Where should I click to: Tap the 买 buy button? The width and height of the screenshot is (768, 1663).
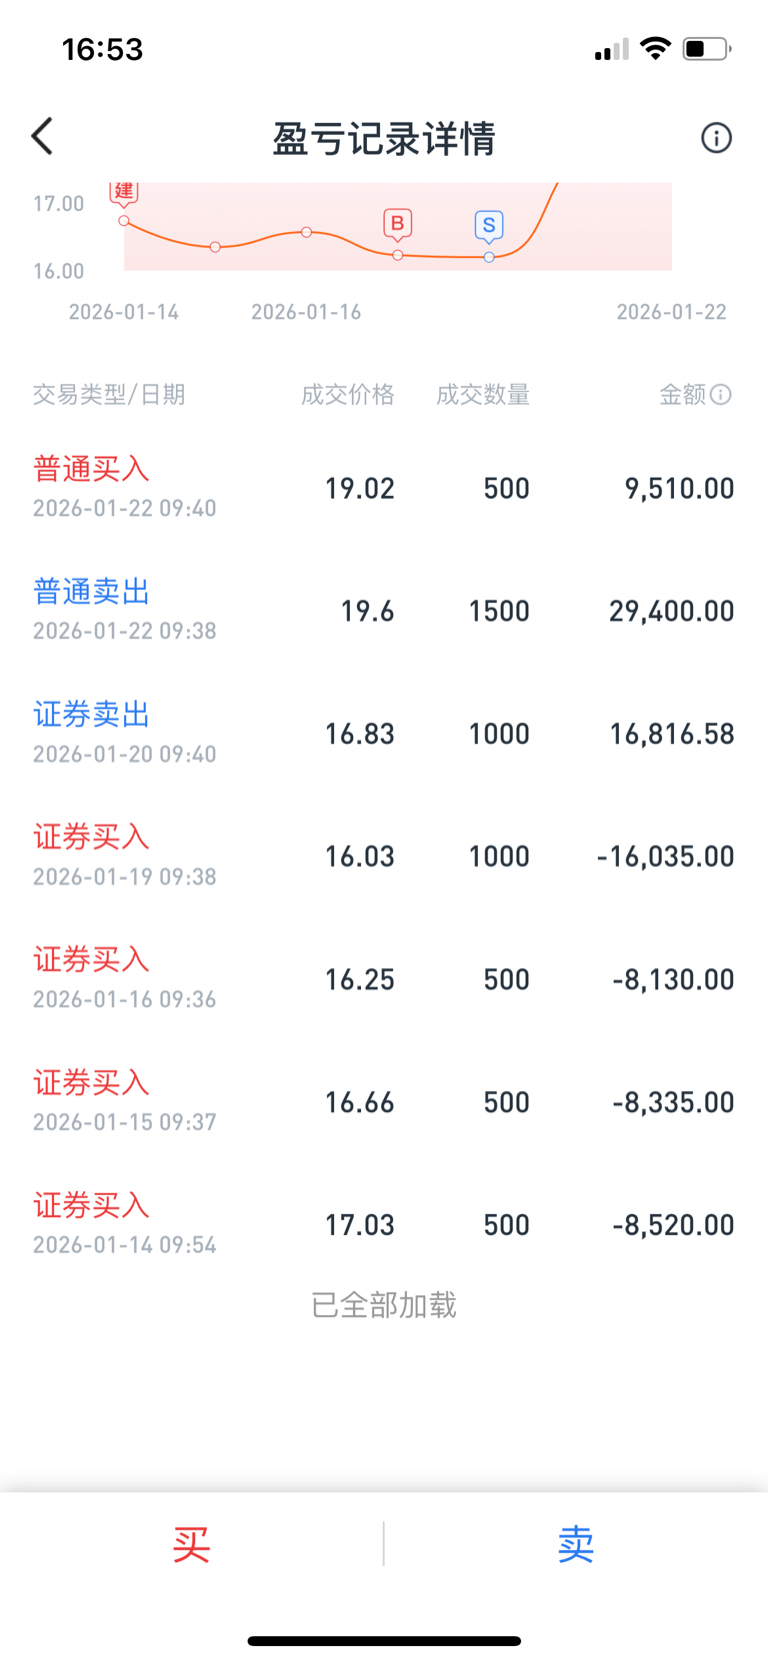pyautogui.click(x=191, y=1545)
